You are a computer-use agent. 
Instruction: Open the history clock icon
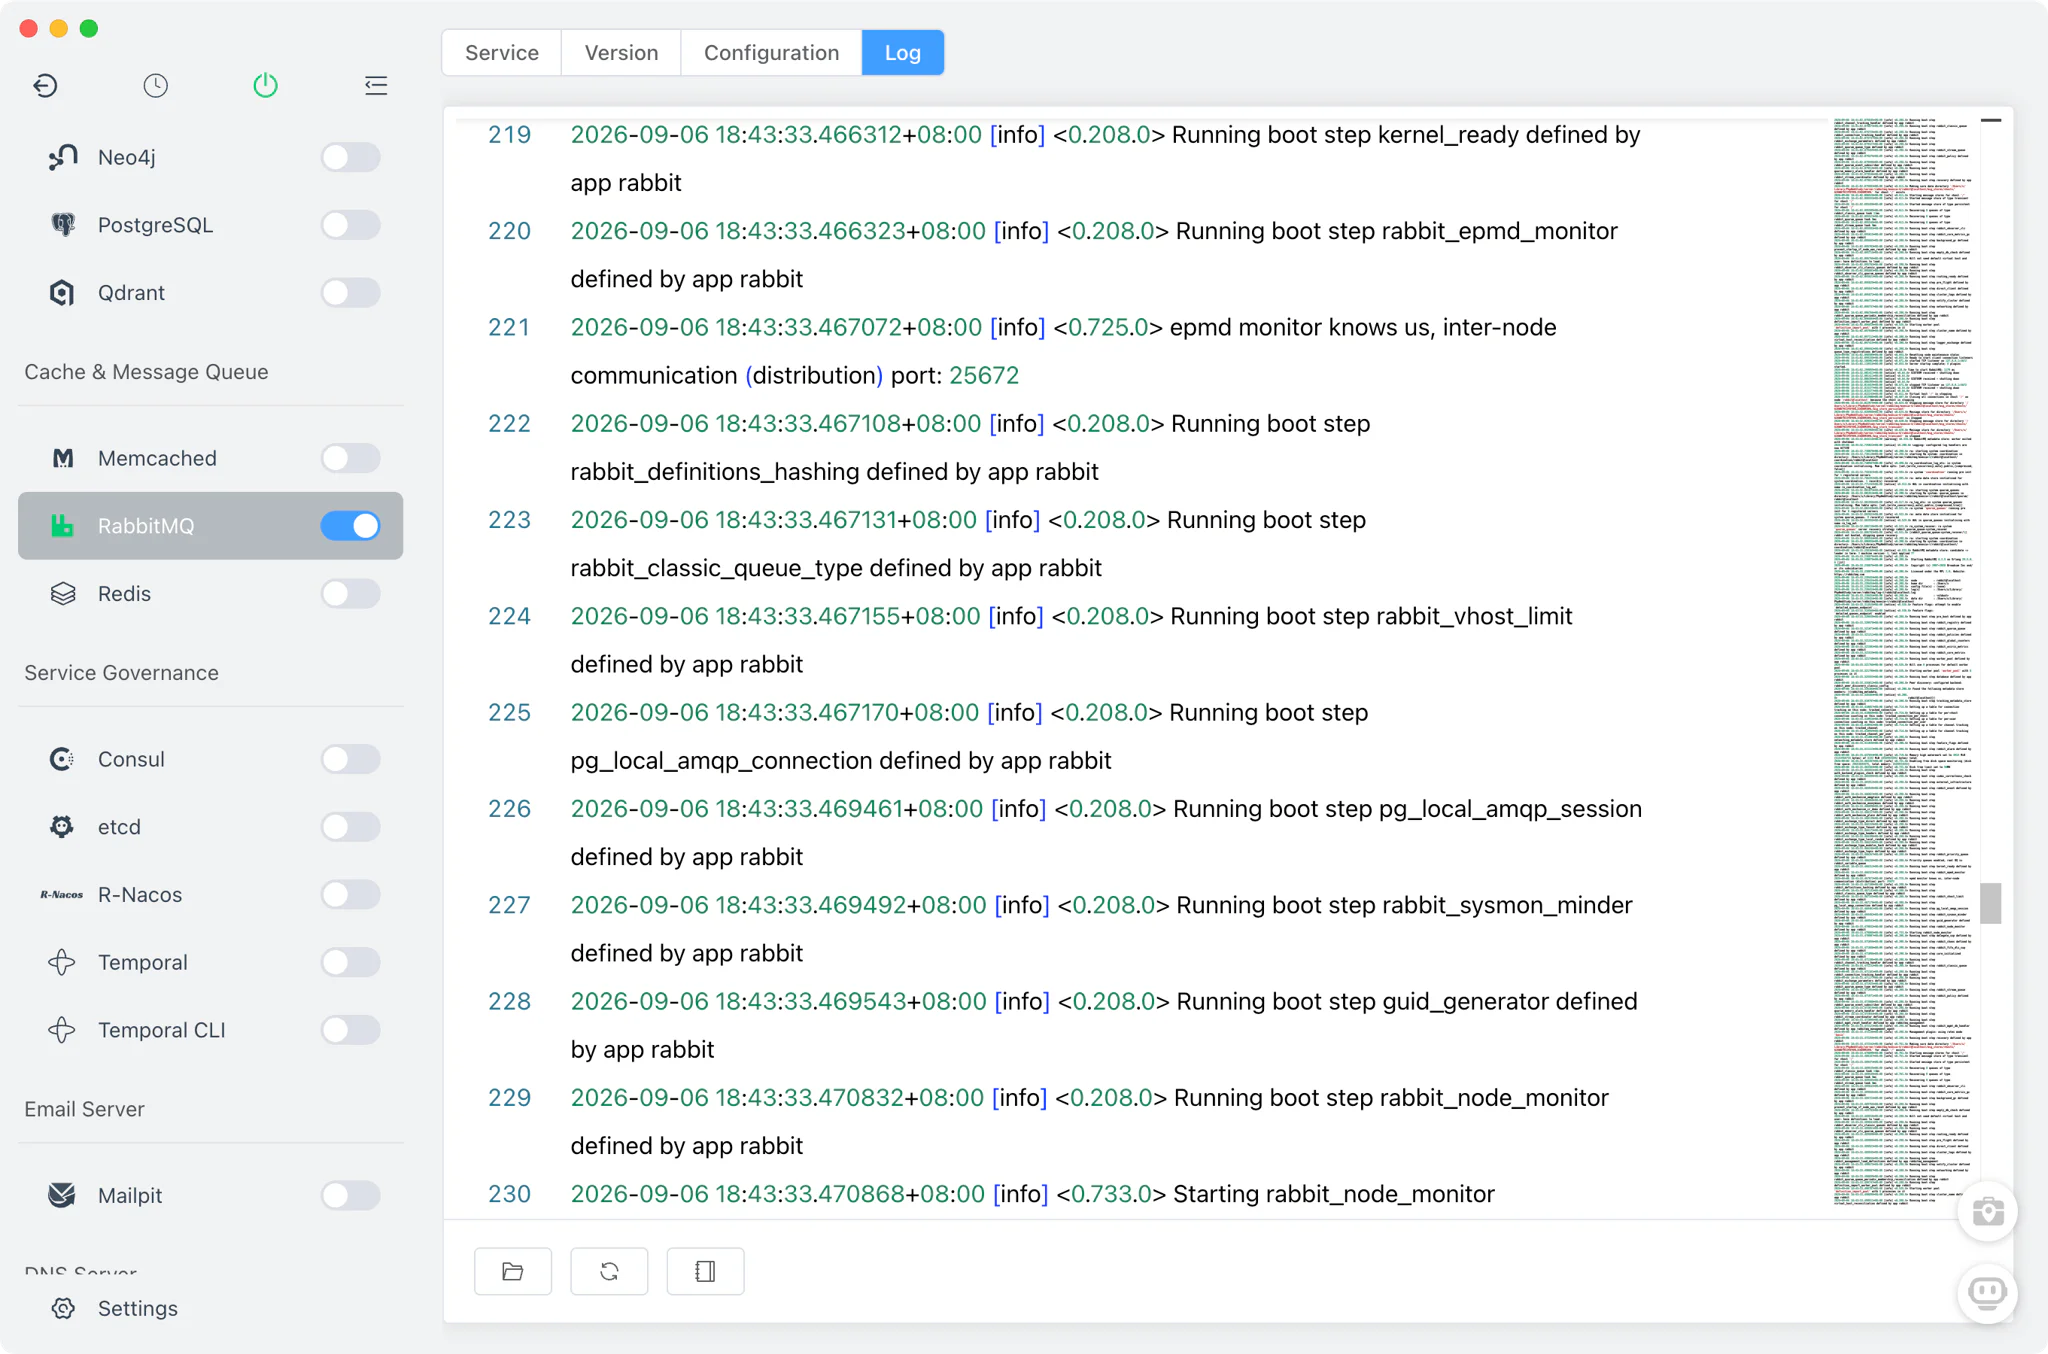tap(155, 86)
